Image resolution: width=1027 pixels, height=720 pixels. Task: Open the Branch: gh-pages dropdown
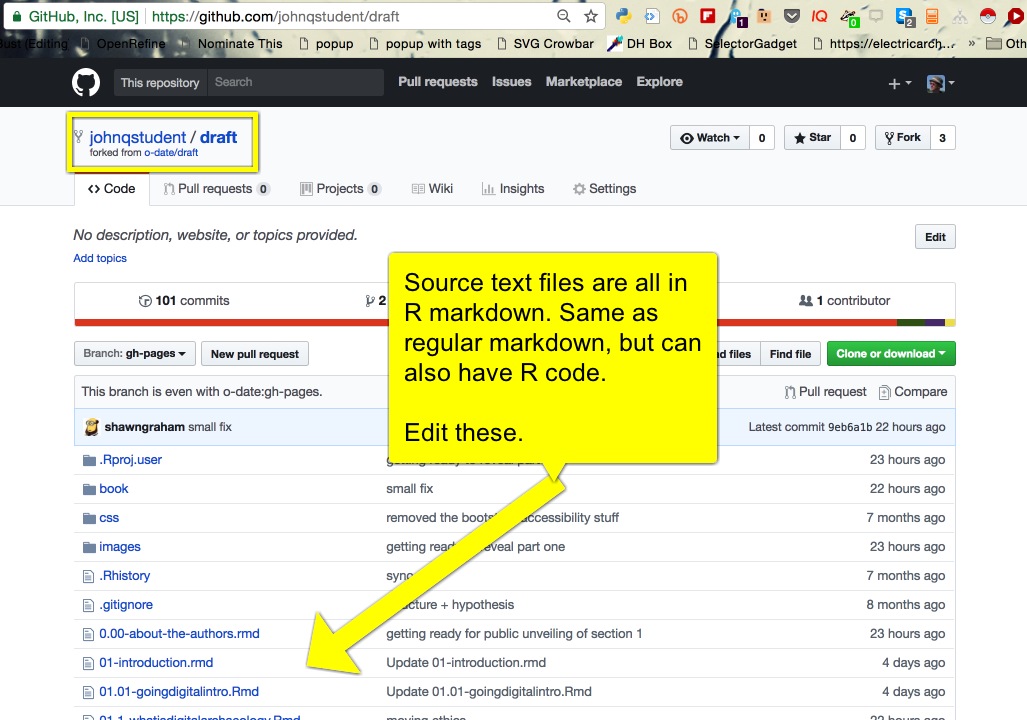coord(134,354)
